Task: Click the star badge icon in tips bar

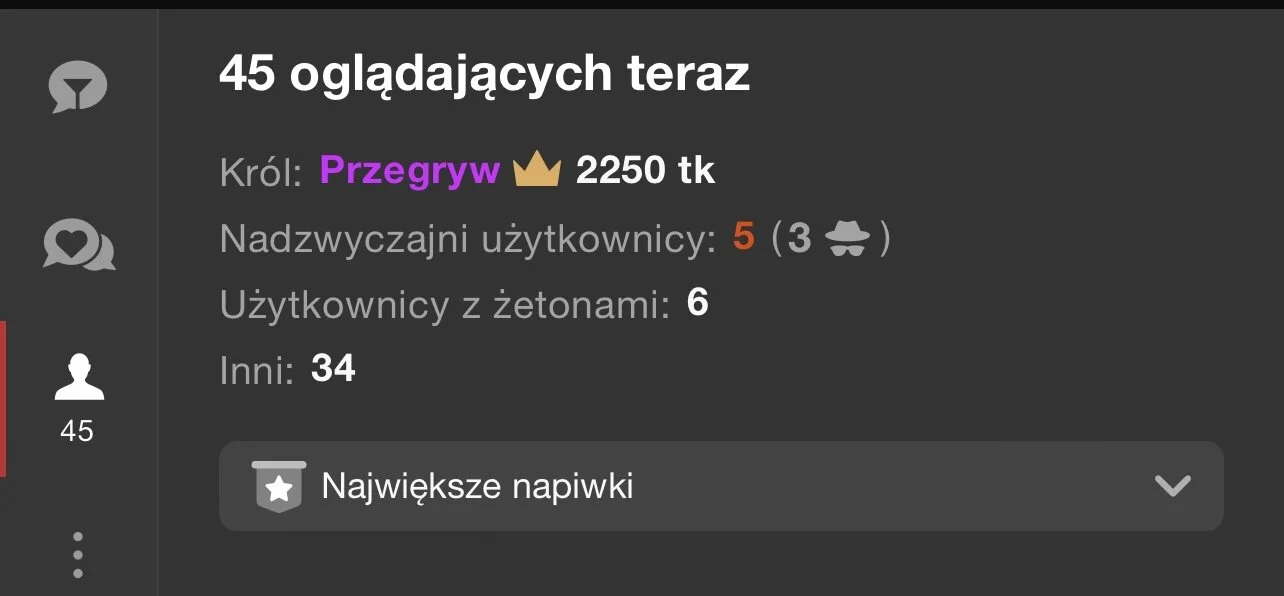Action: coord(279,487)
